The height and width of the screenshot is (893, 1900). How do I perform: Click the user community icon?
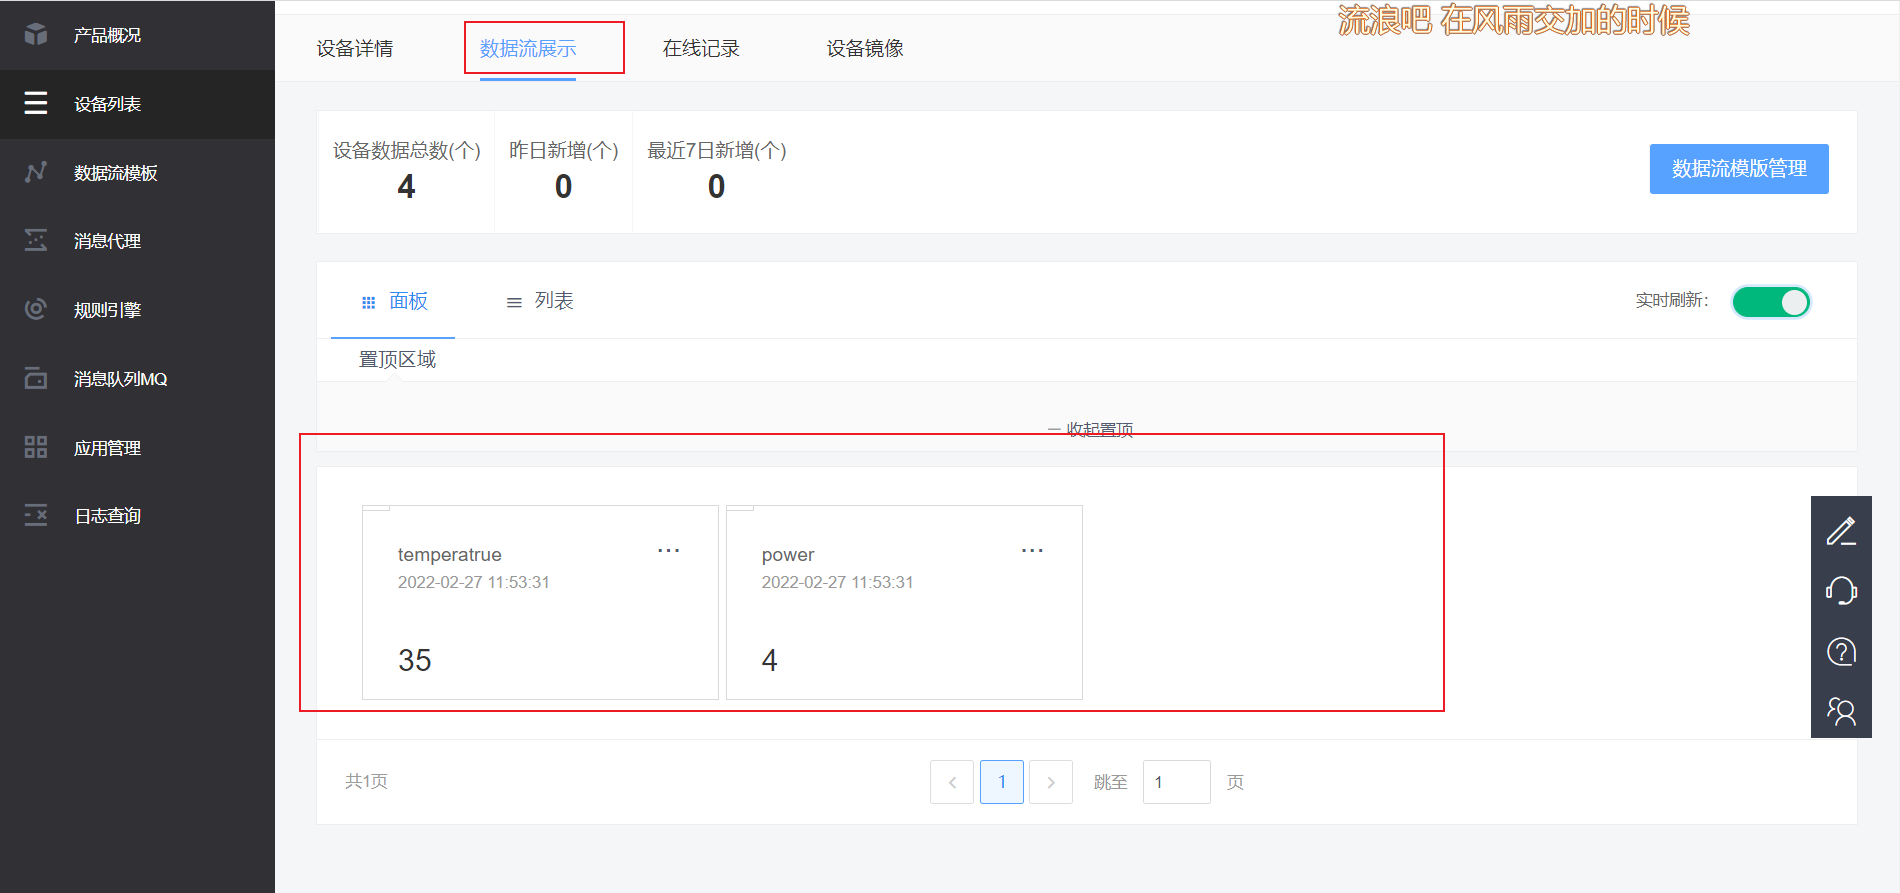point(1841,711)
